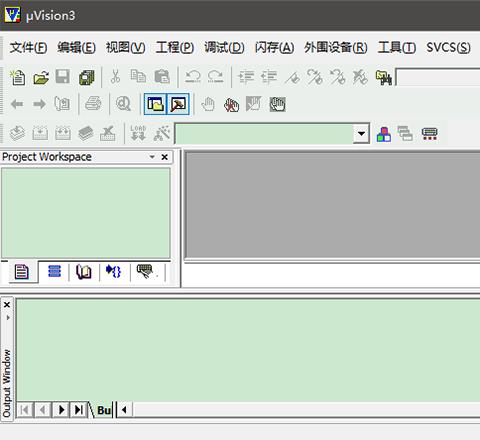Click the navigate forward arrow icon

[39, 104]
